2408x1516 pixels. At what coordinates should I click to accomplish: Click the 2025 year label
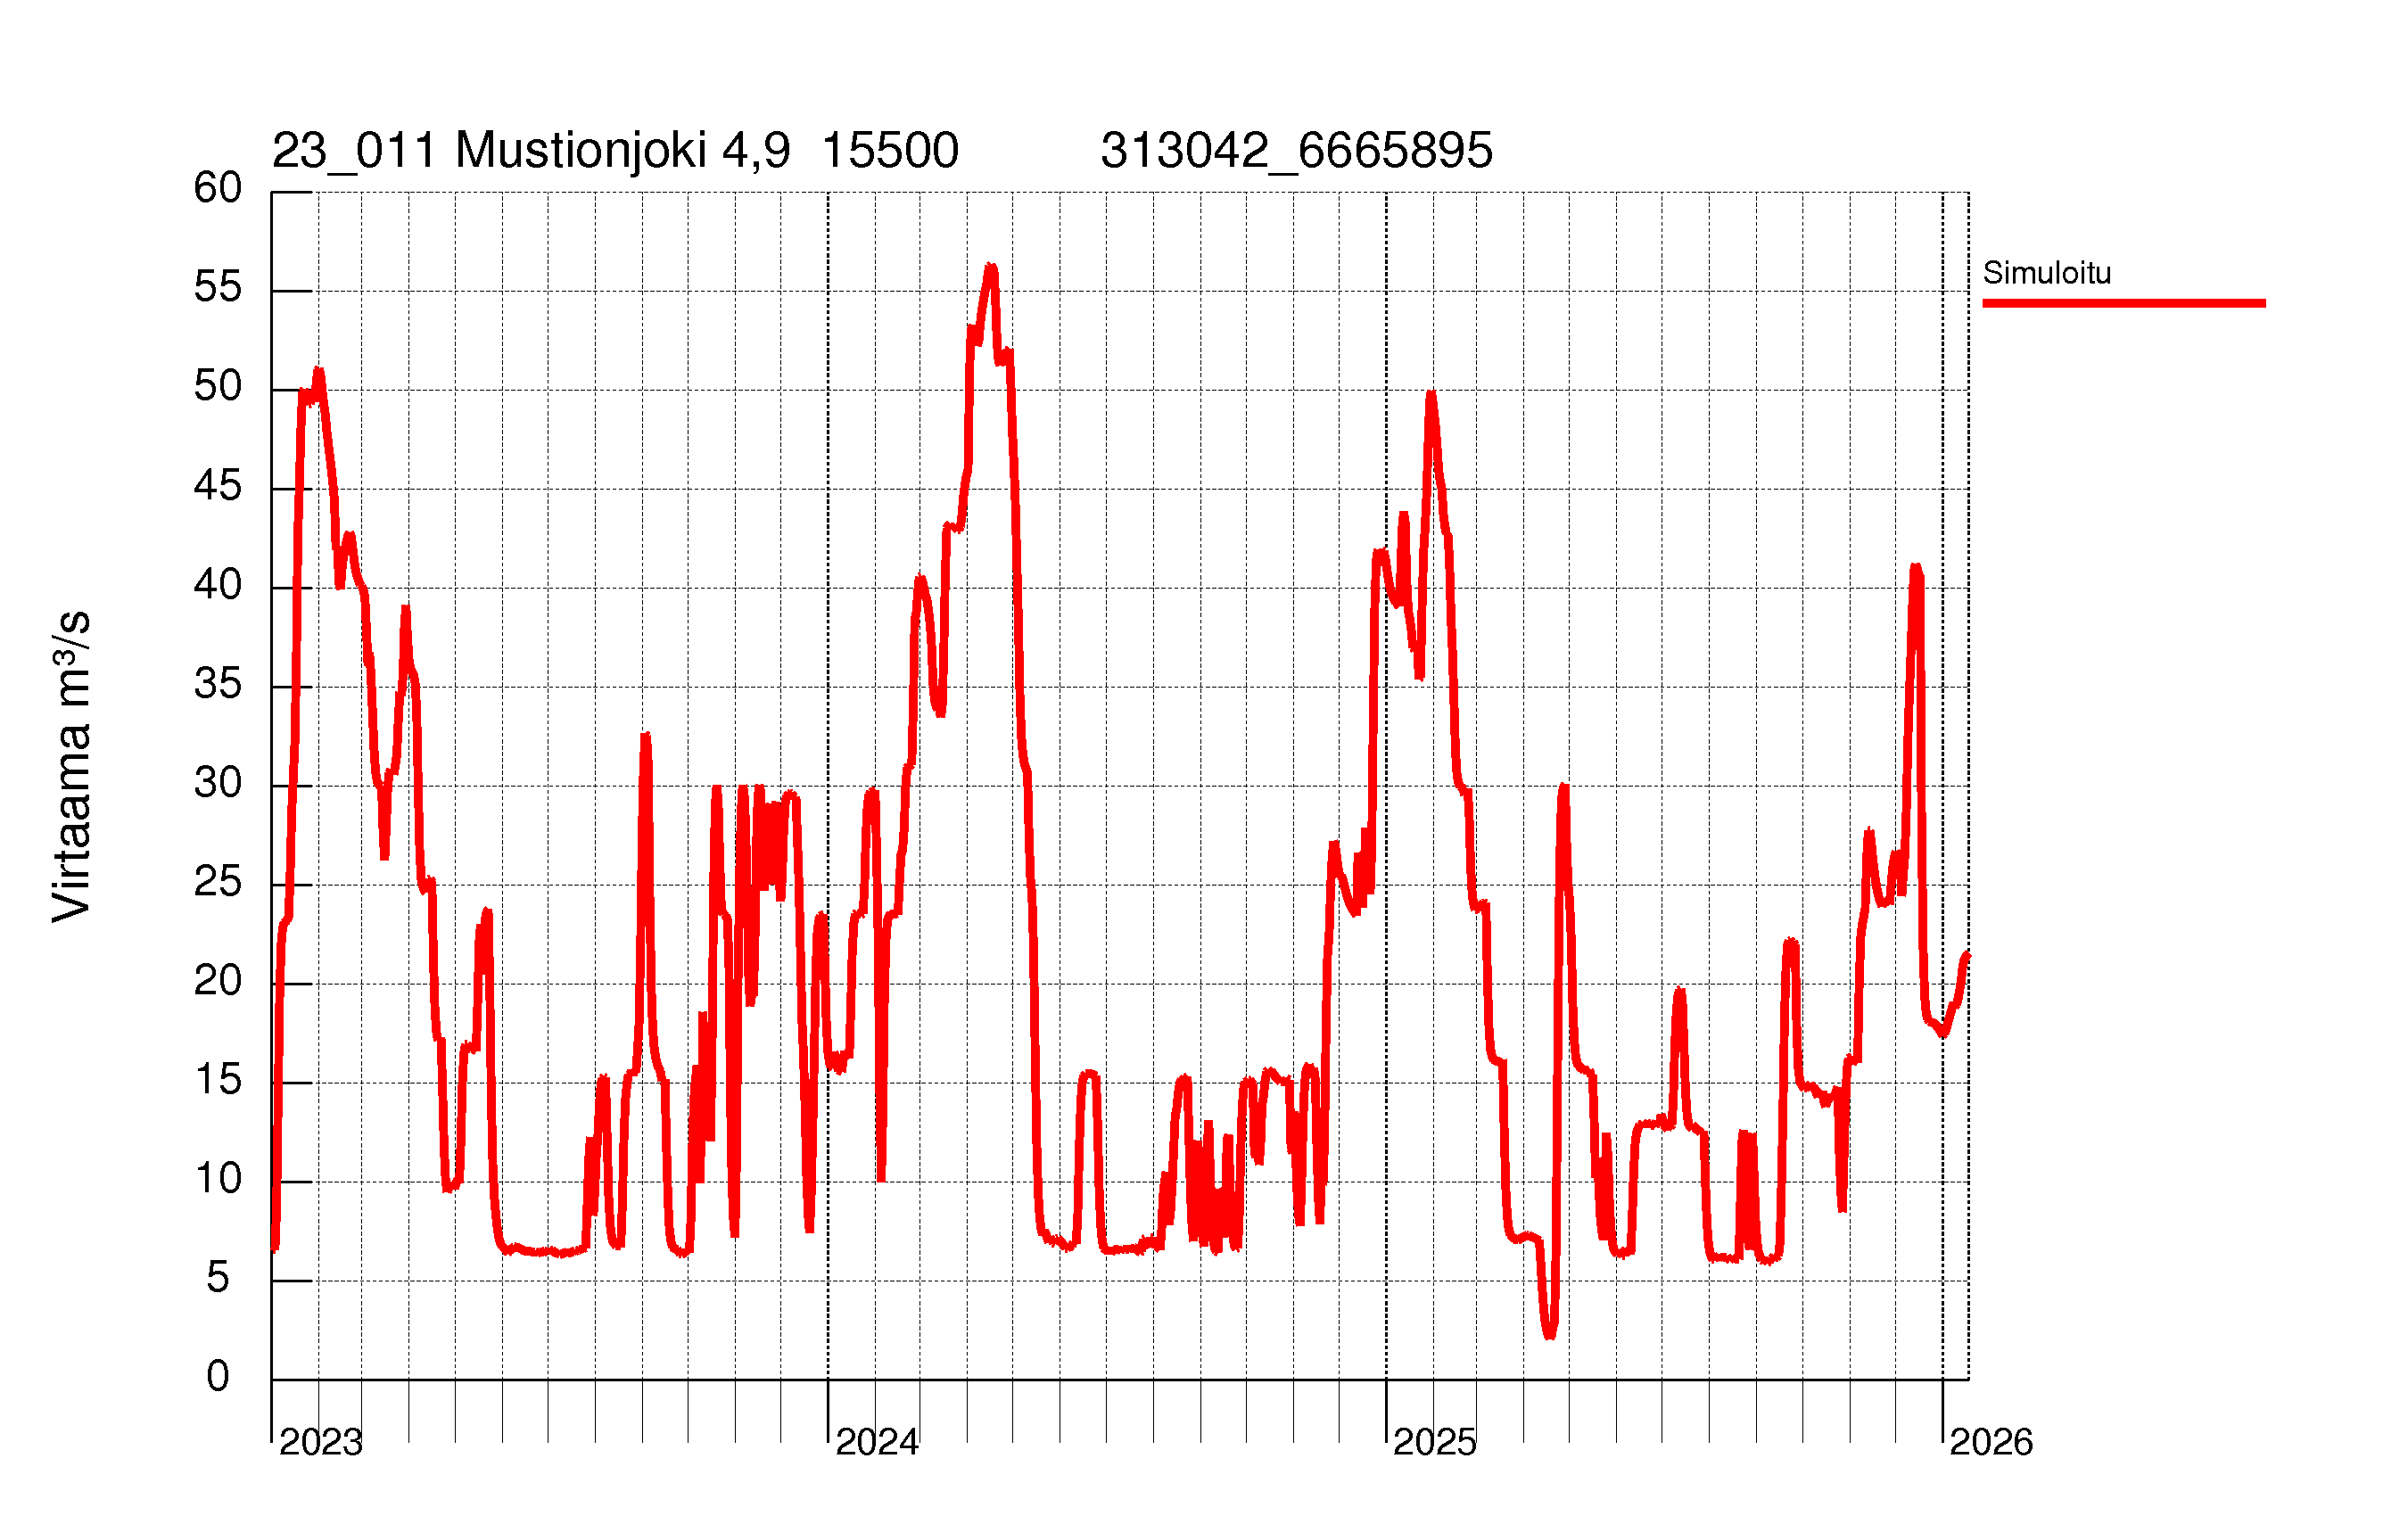1434,1442
